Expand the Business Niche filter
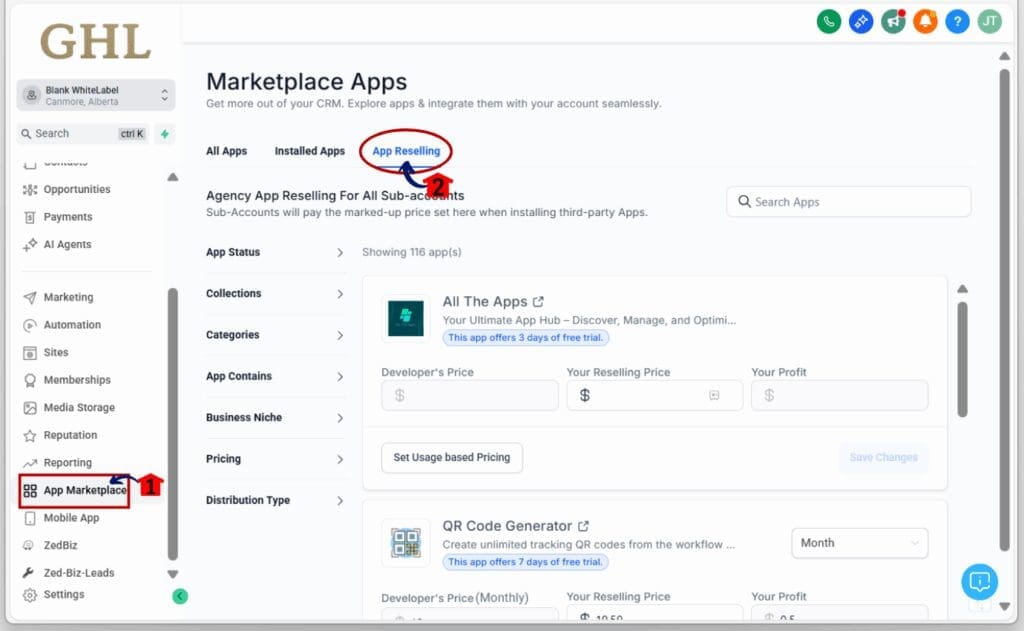1024x631 pixels. (x=274, y=418)
